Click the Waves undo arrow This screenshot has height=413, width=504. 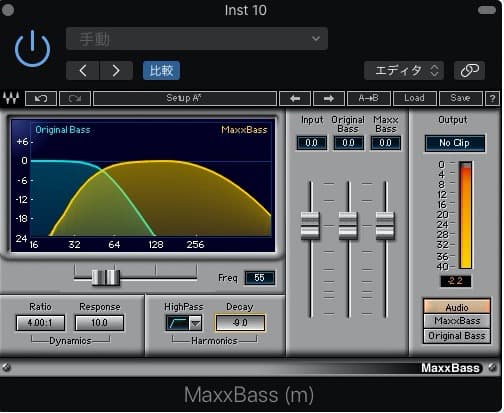pyautogui.click(x=41, y=99)
